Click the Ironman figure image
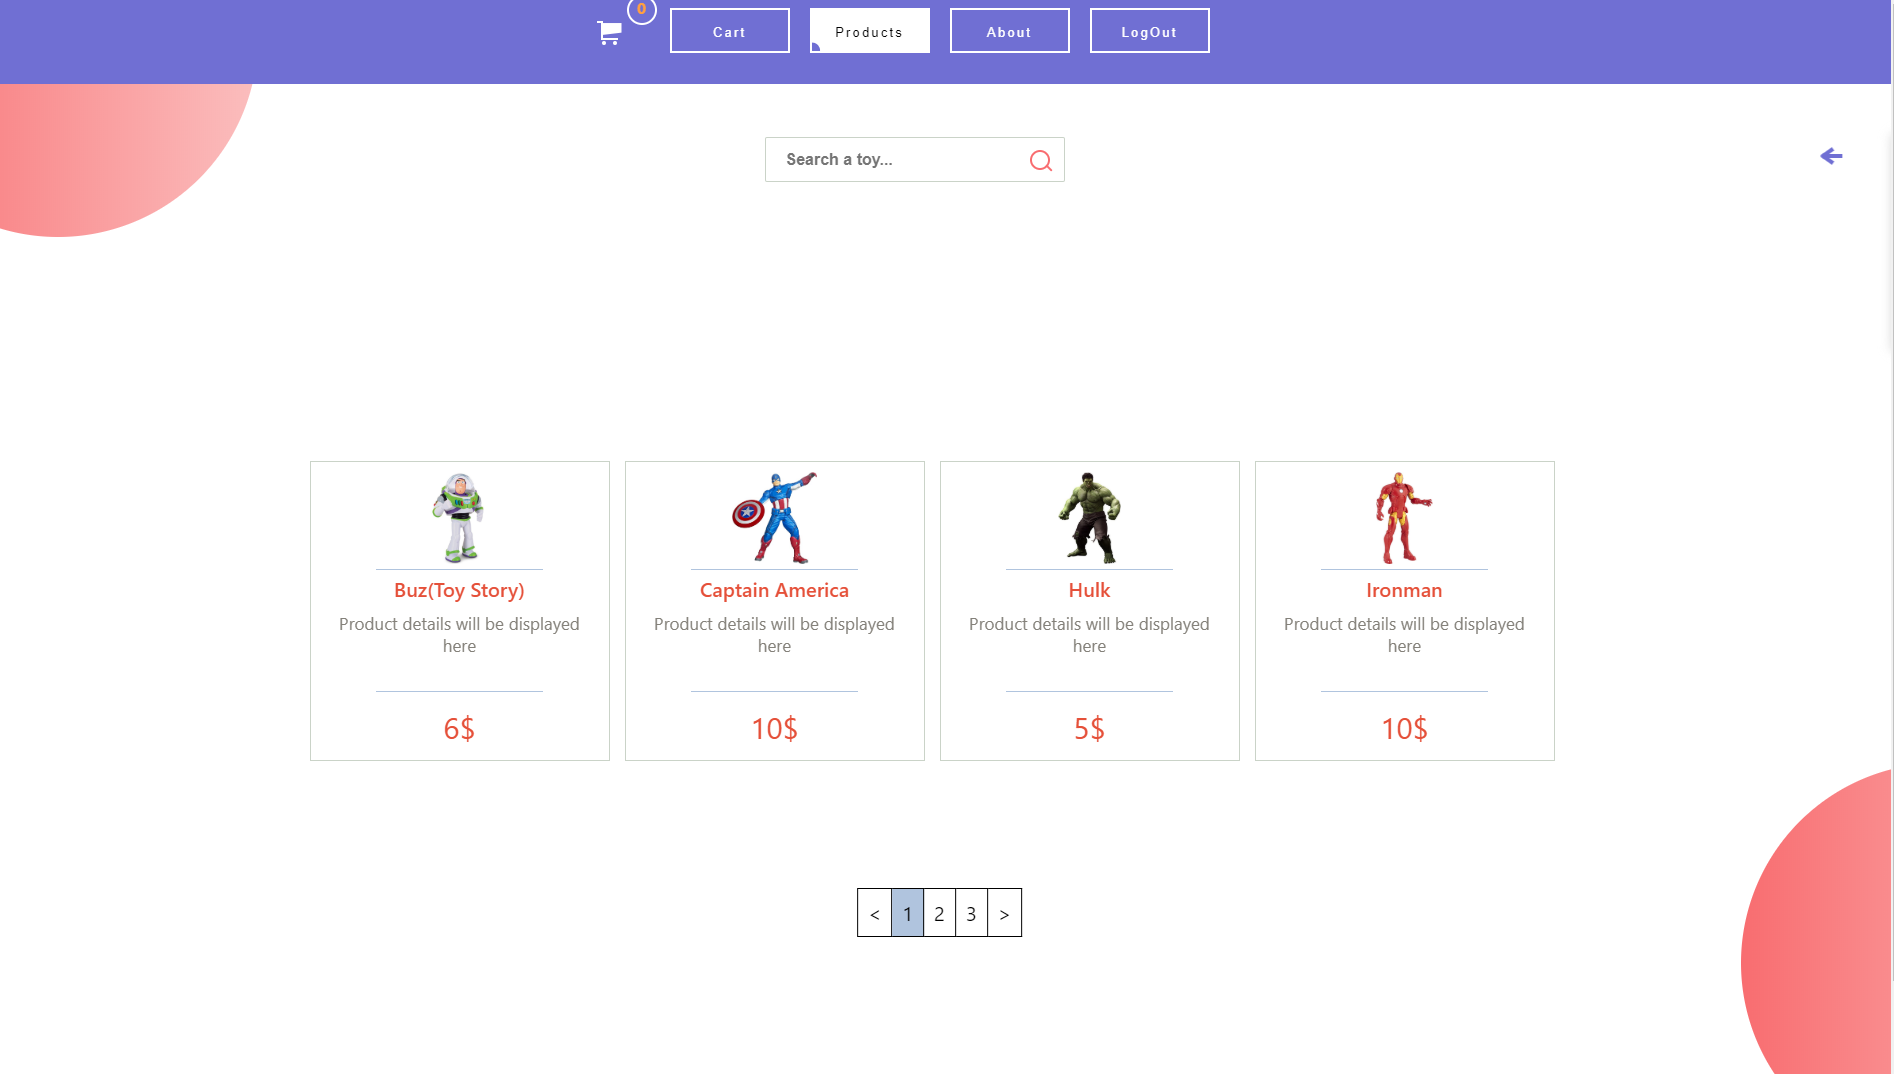This screenshot has width=1894, height=1074. (1403, 518)
